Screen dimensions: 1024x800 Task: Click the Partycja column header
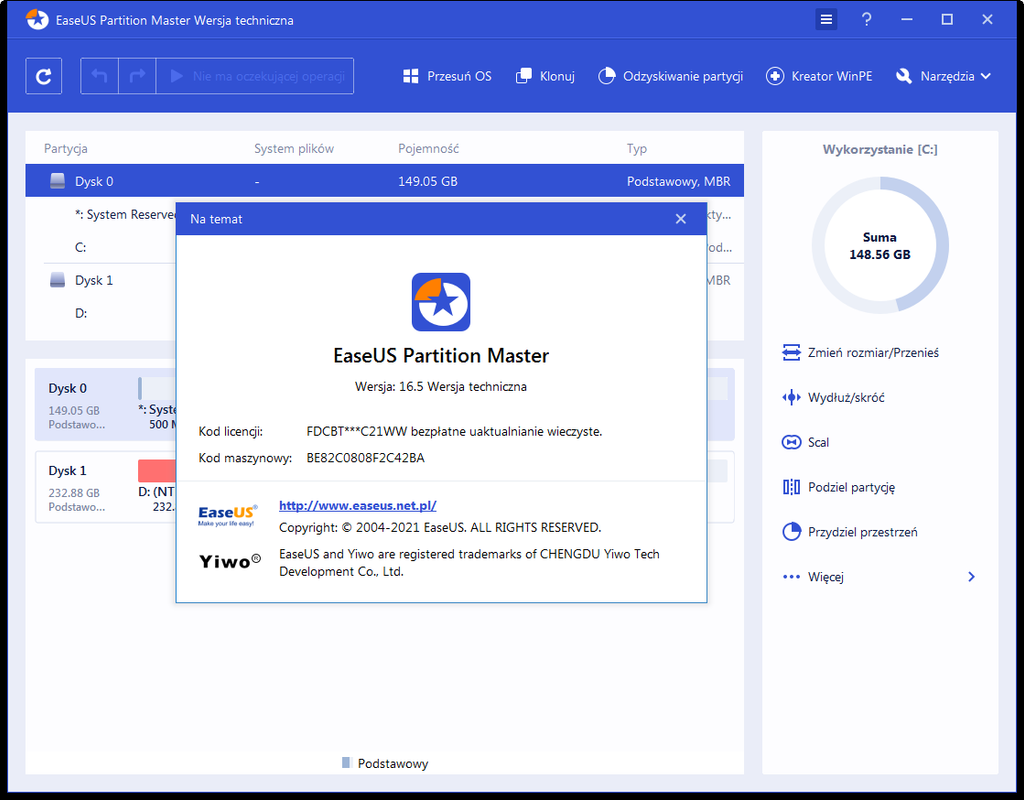point(65,149)
